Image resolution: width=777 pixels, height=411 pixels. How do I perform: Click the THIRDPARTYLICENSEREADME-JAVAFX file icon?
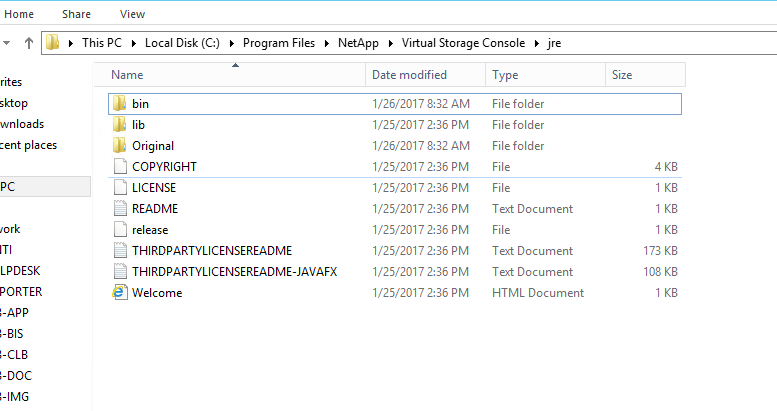pos(119,272)
